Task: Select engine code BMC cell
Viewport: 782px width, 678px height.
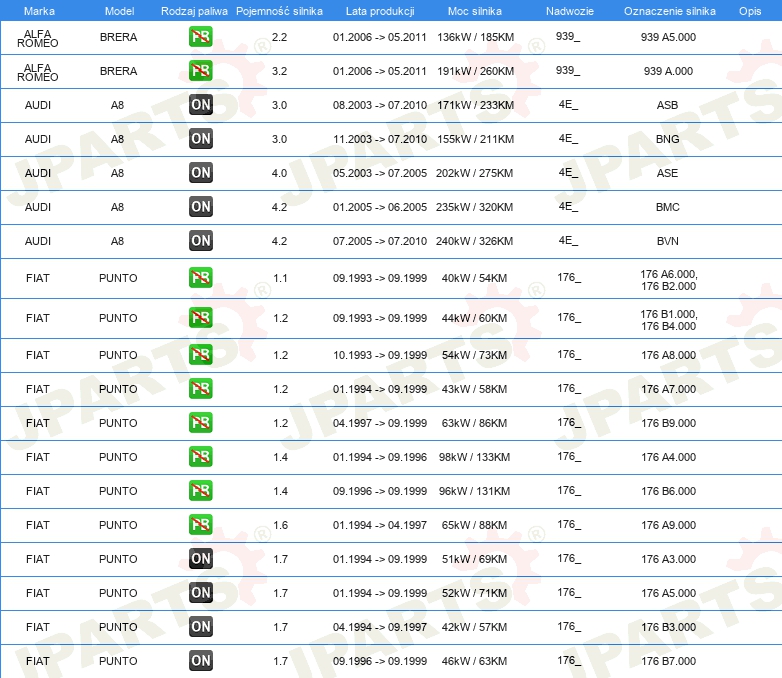Action: [667, 207]
